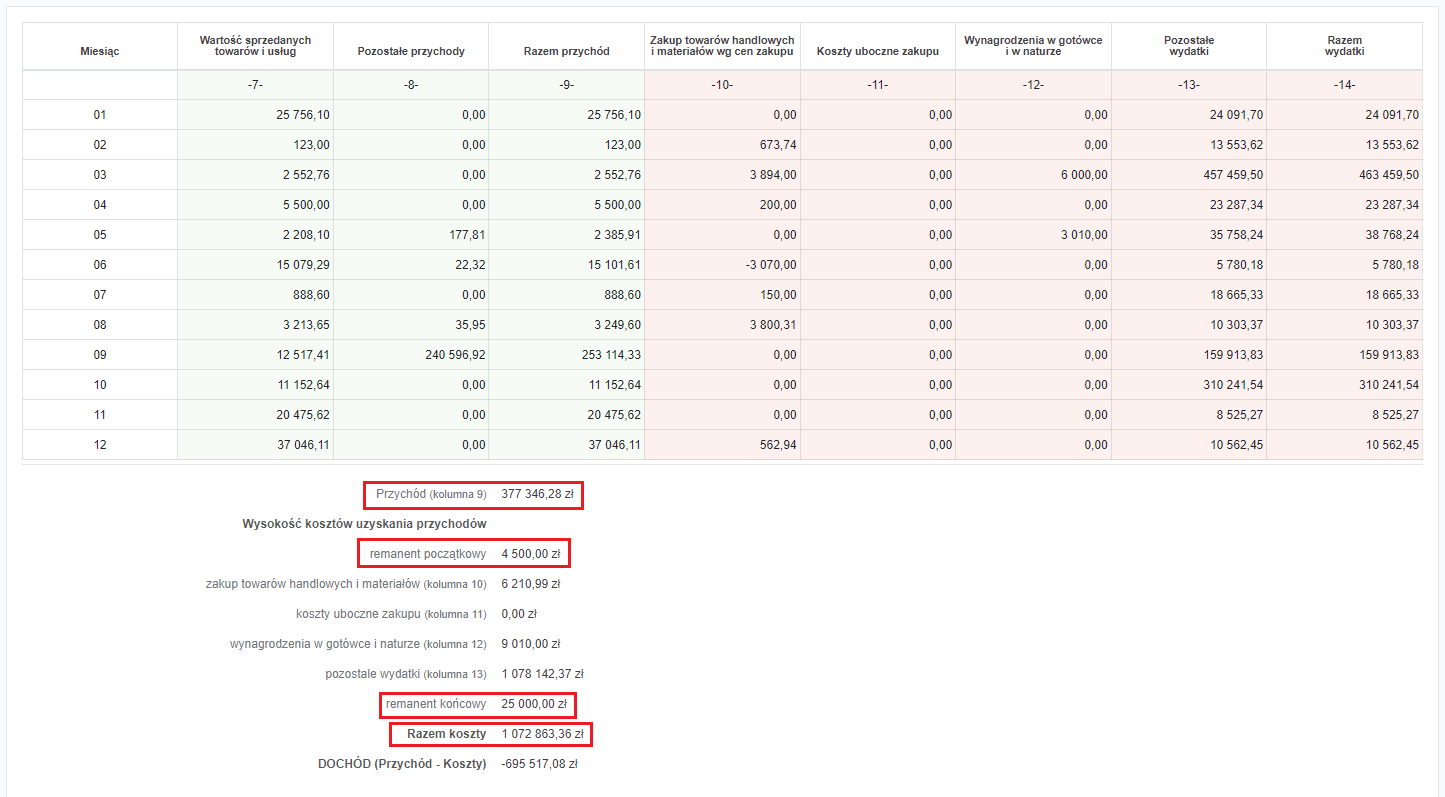Click the Wysokość kosztów uzyskania przychodów heading
The width and height of the screenshot is (1445, 797).
[x=364, y=524]
